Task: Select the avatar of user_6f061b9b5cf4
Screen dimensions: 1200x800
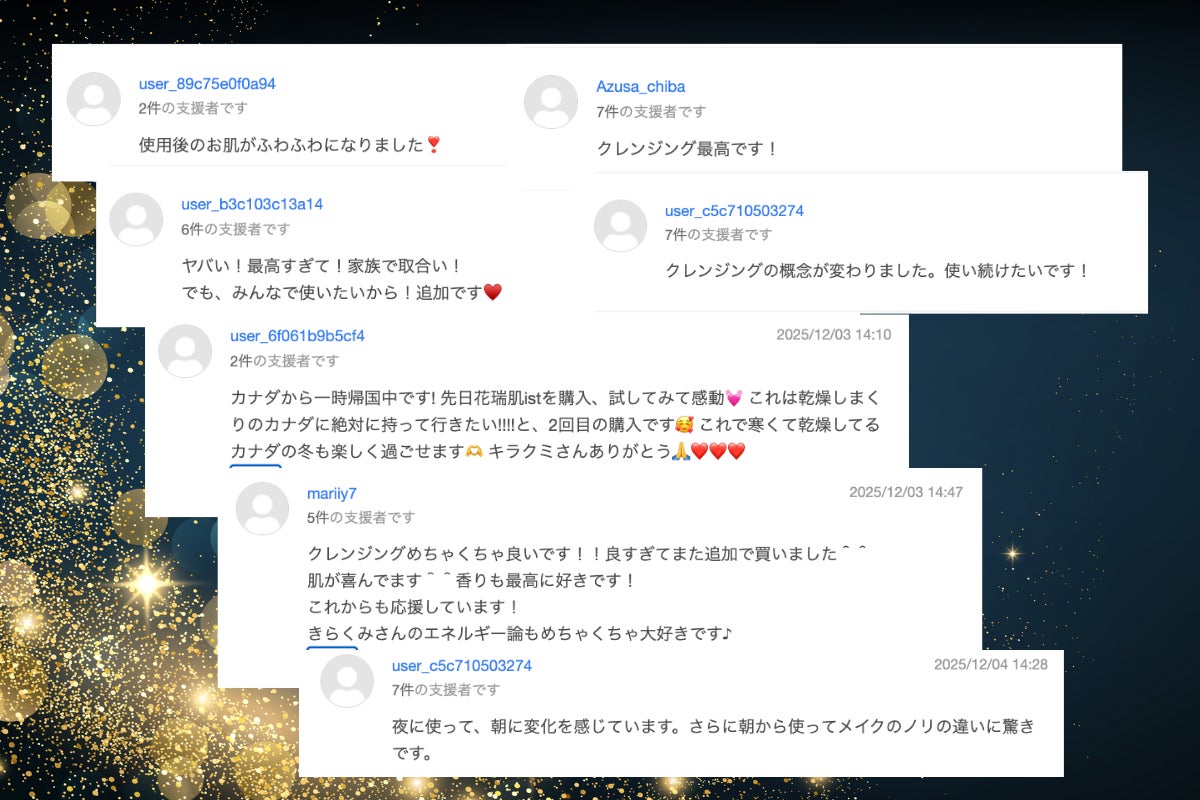Action: point(185,351)
